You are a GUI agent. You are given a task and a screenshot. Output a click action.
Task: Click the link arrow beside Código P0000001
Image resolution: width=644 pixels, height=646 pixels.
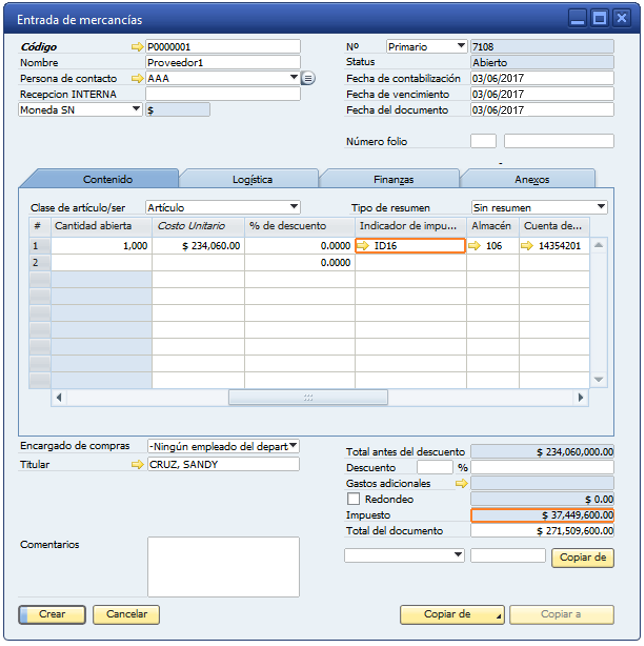click(137, 47)
